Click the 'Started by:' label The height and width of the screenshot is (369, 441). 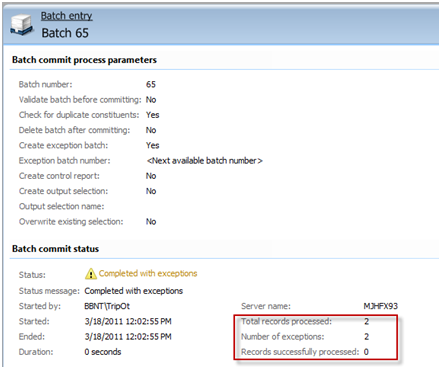(x=40, y=306)
